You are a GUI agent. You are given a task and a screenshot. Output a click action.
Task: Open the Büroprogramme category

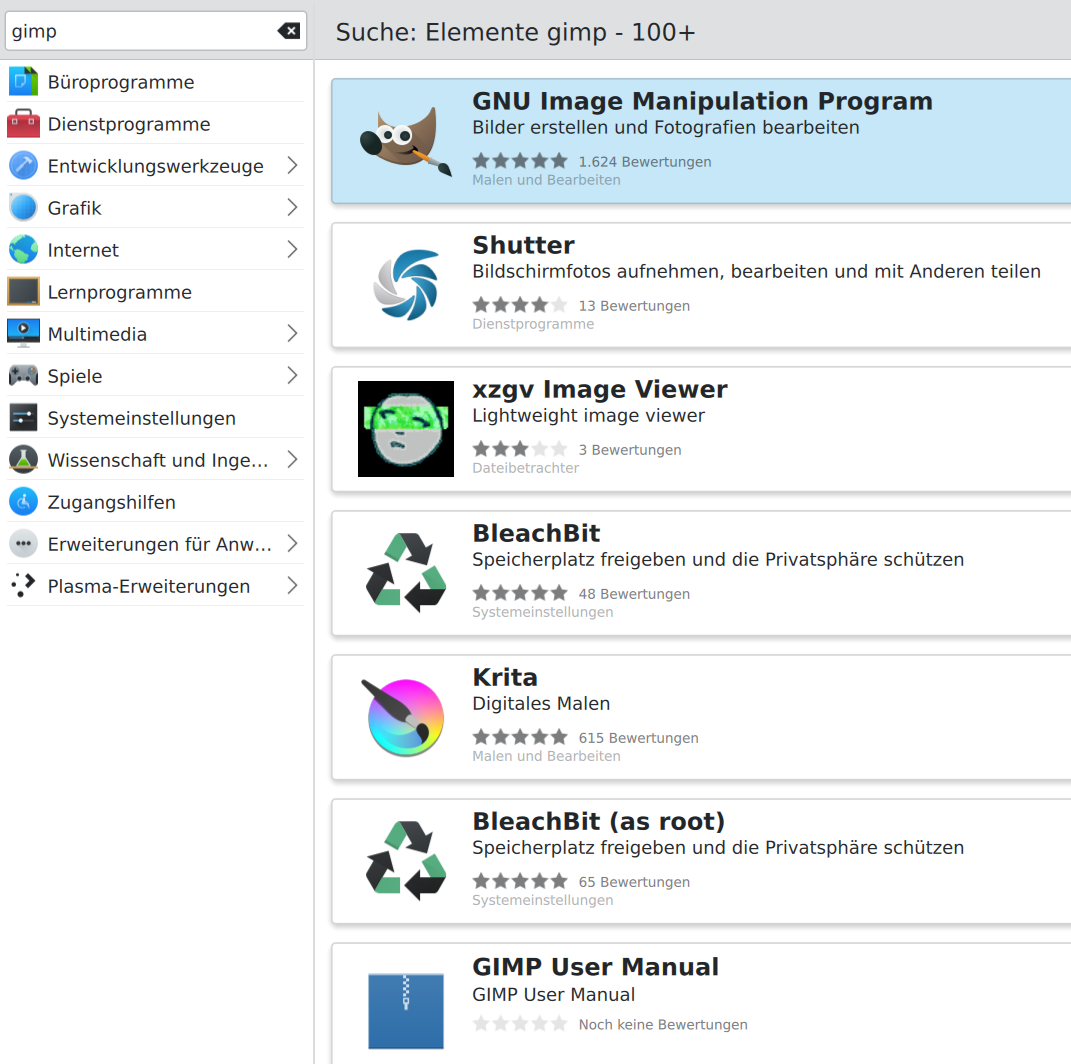click(156, 81)
